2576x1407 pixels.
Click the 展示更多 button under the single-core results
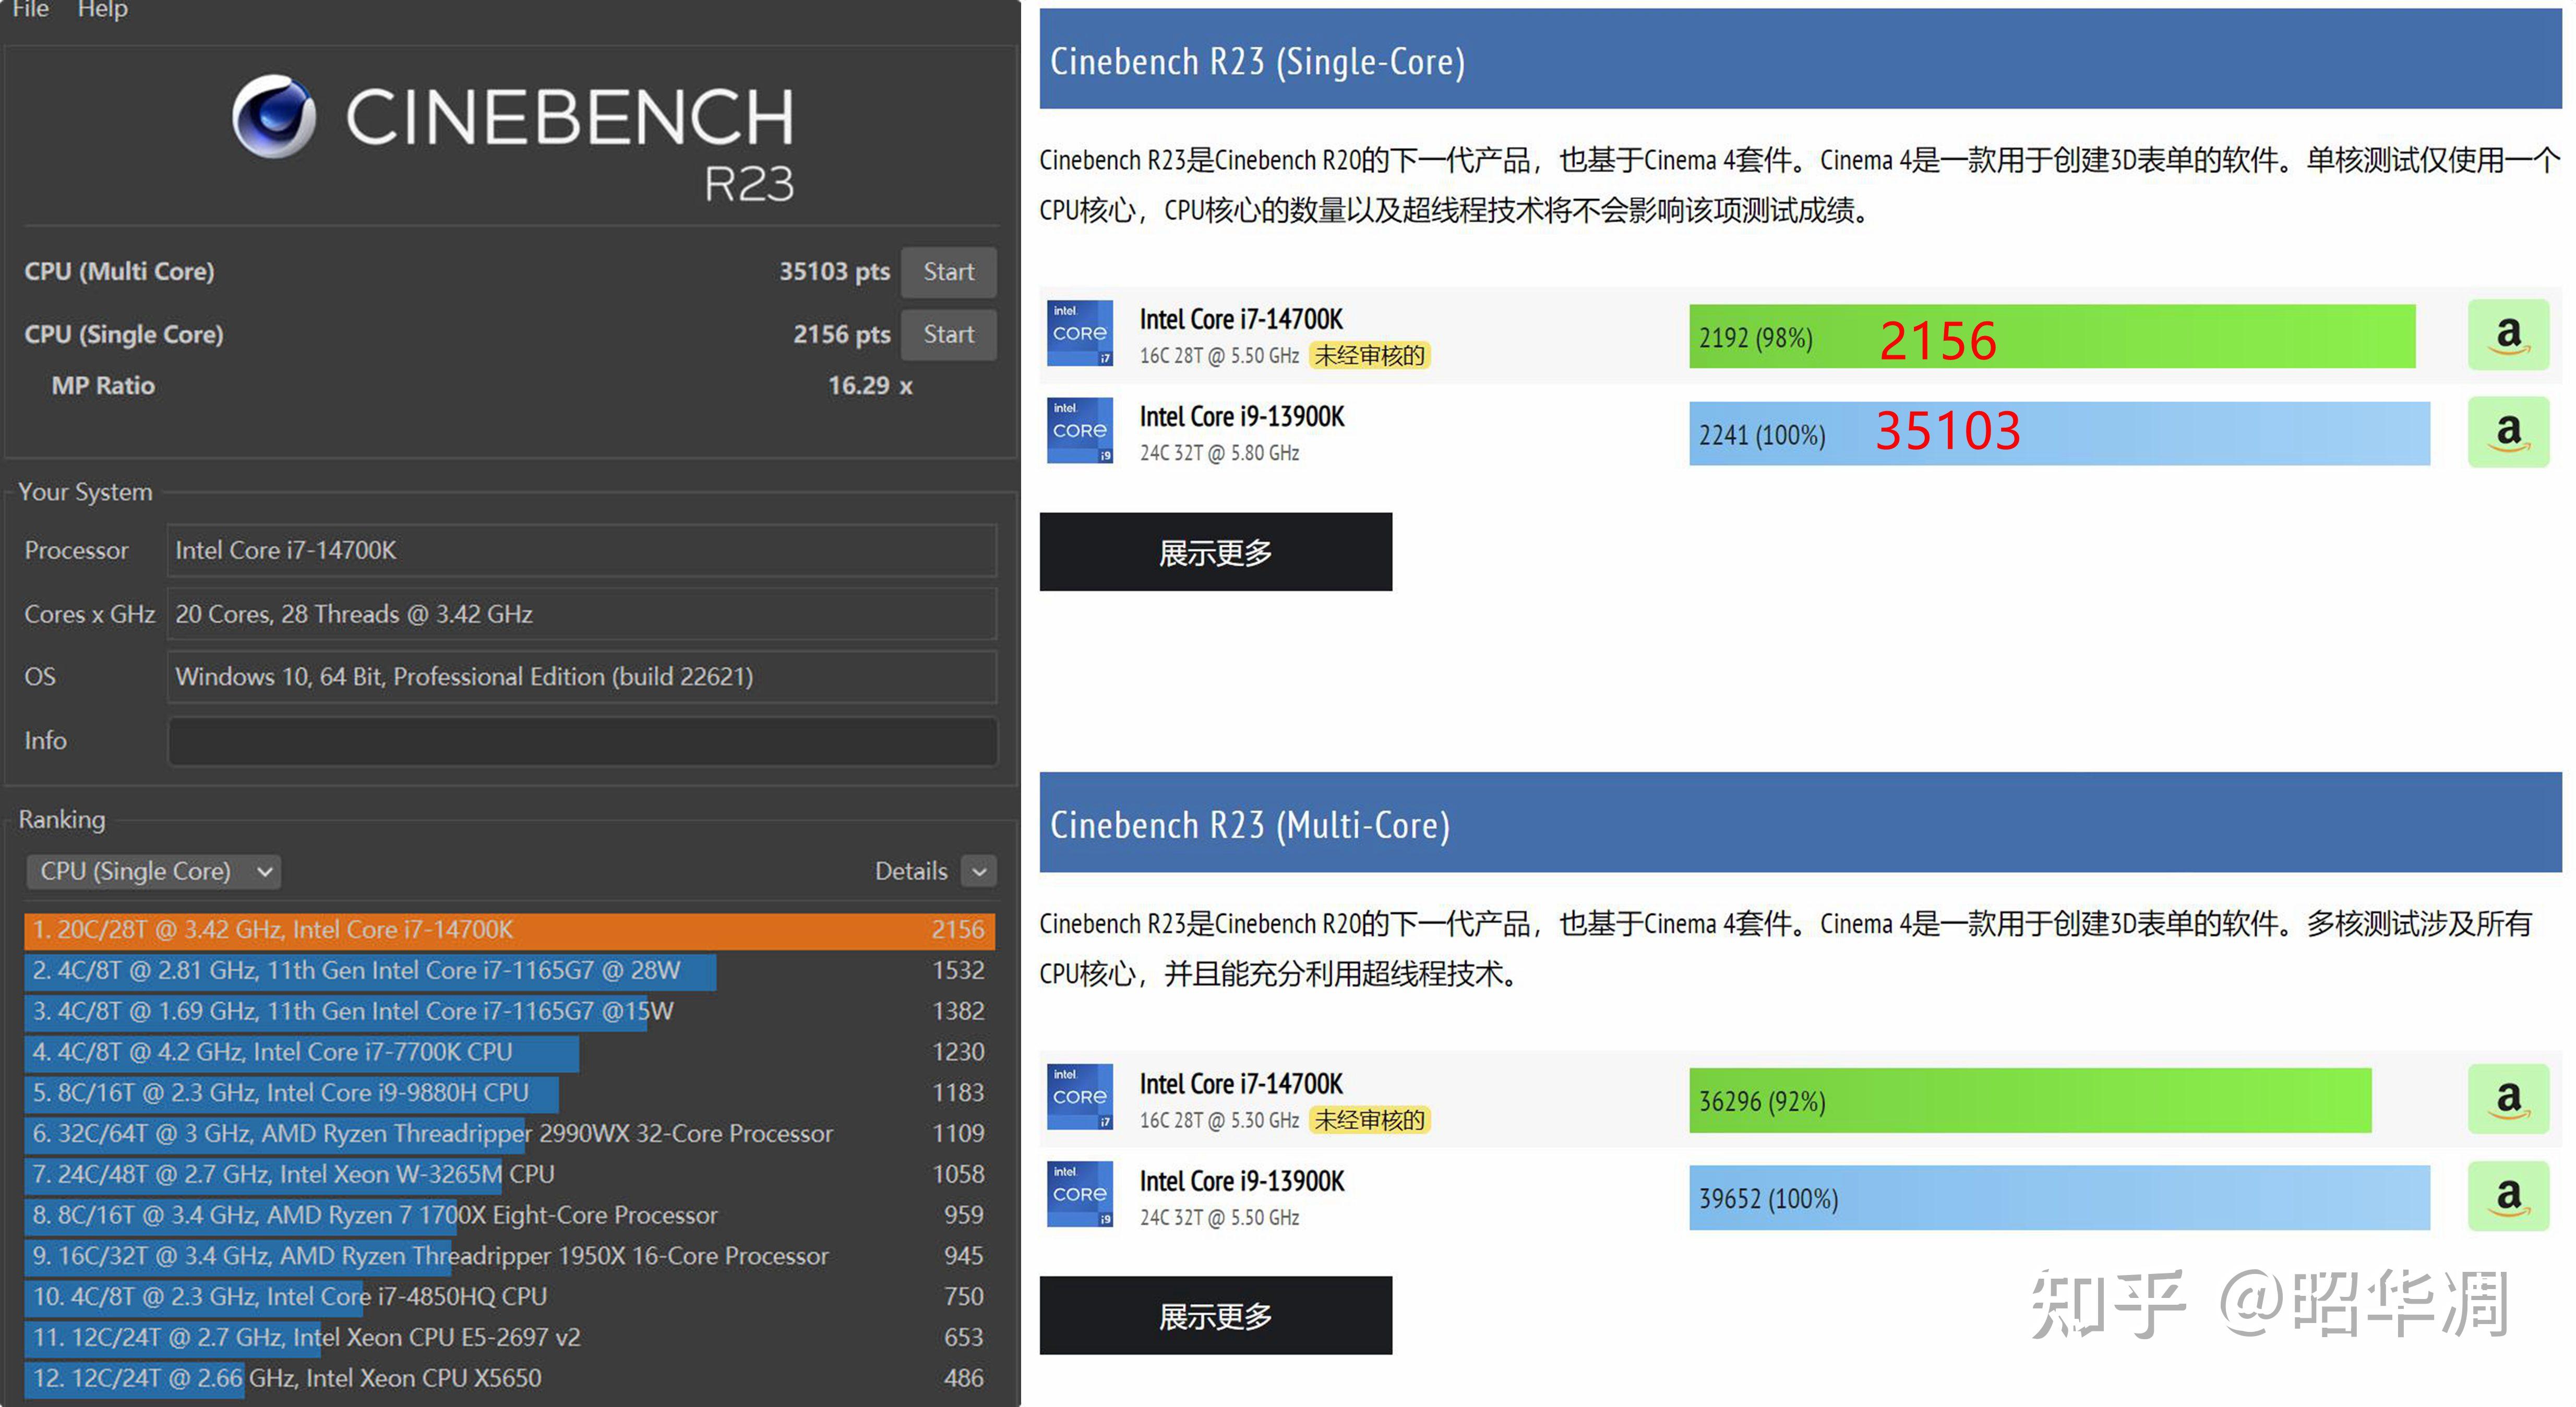pos(1215,552)
